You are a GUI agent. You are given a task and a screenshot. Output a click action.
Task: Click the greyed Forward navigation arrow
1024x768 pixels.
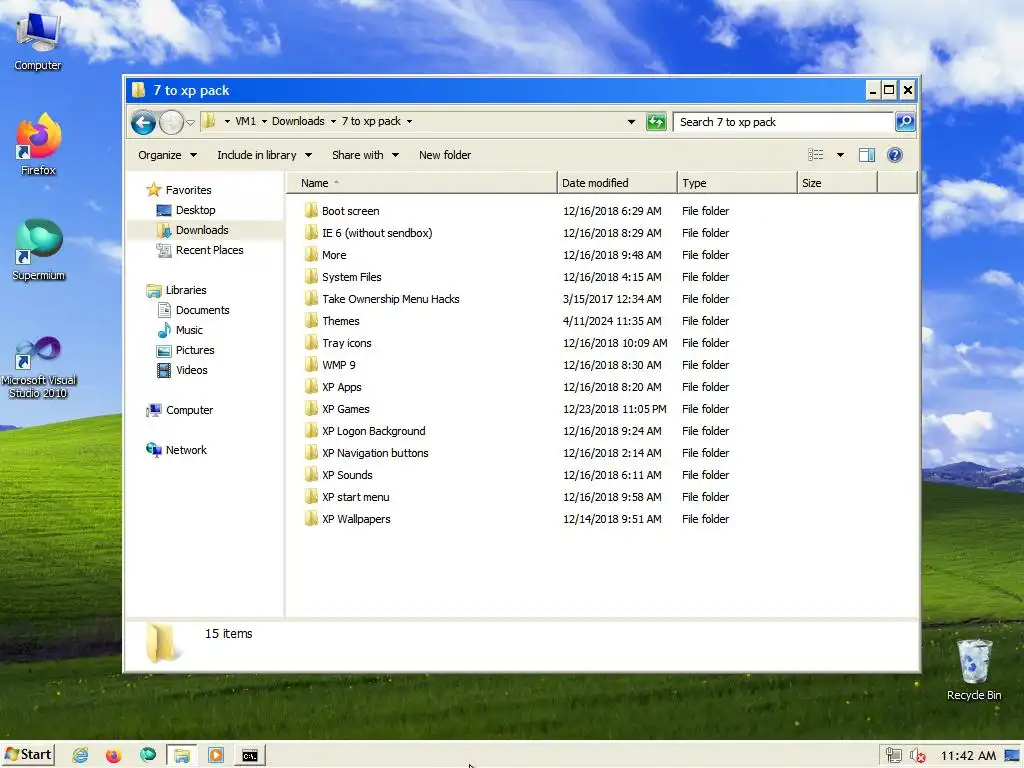coord(171,122)
